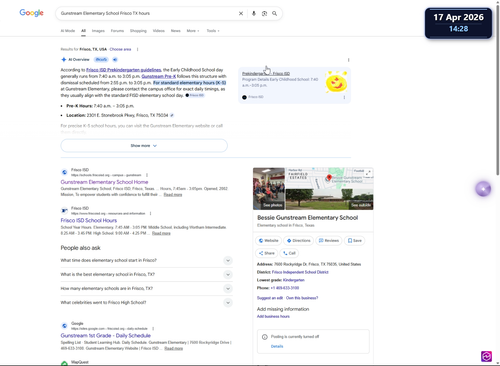Start voice search with the microphone icon
Viewport: 500px width, 366px height.
click(254, 13)
